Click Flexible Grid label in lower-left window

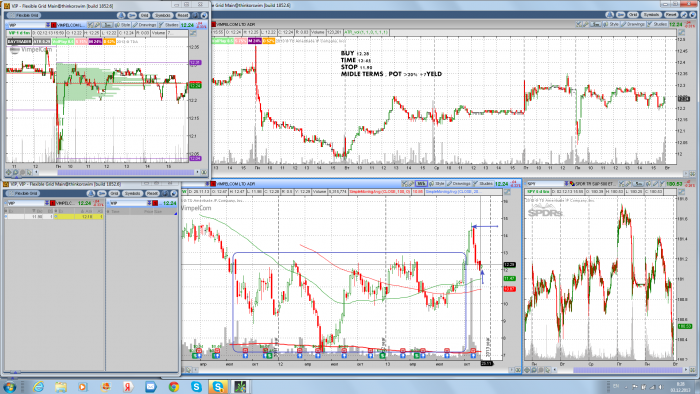click(23, 193)
